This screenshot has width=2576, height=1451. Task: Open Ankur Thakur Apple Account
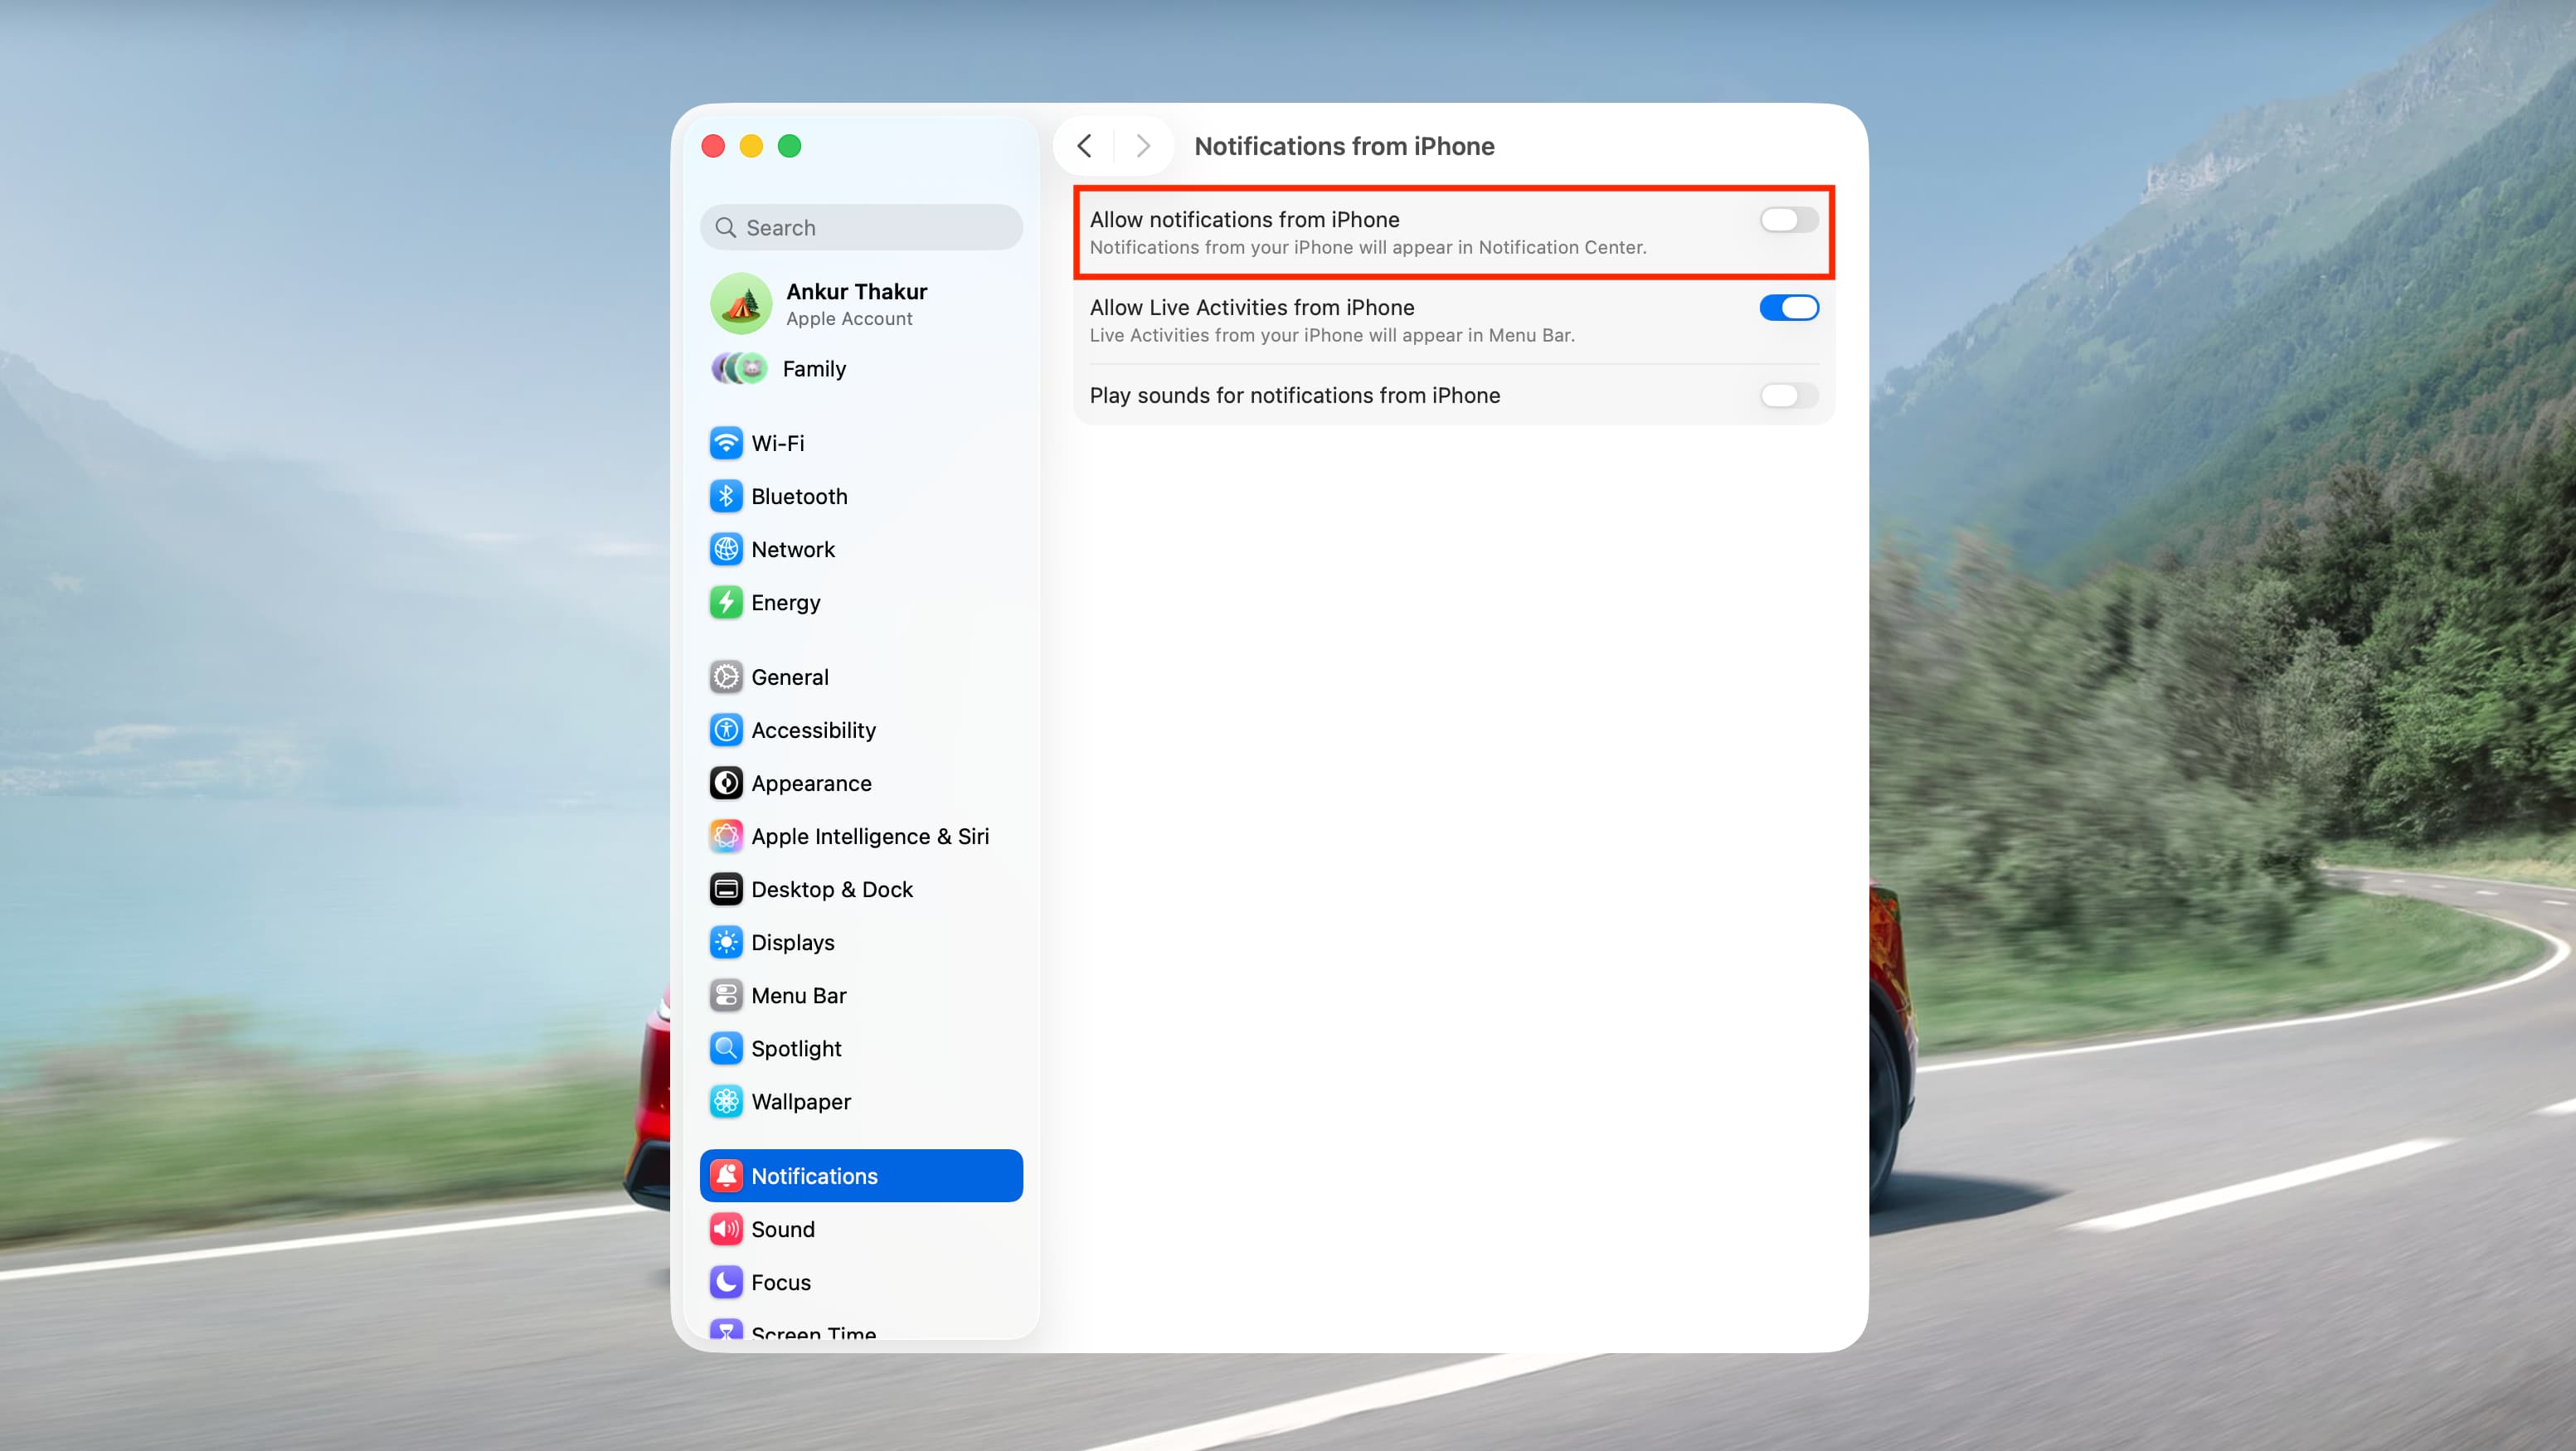point(855,304)
